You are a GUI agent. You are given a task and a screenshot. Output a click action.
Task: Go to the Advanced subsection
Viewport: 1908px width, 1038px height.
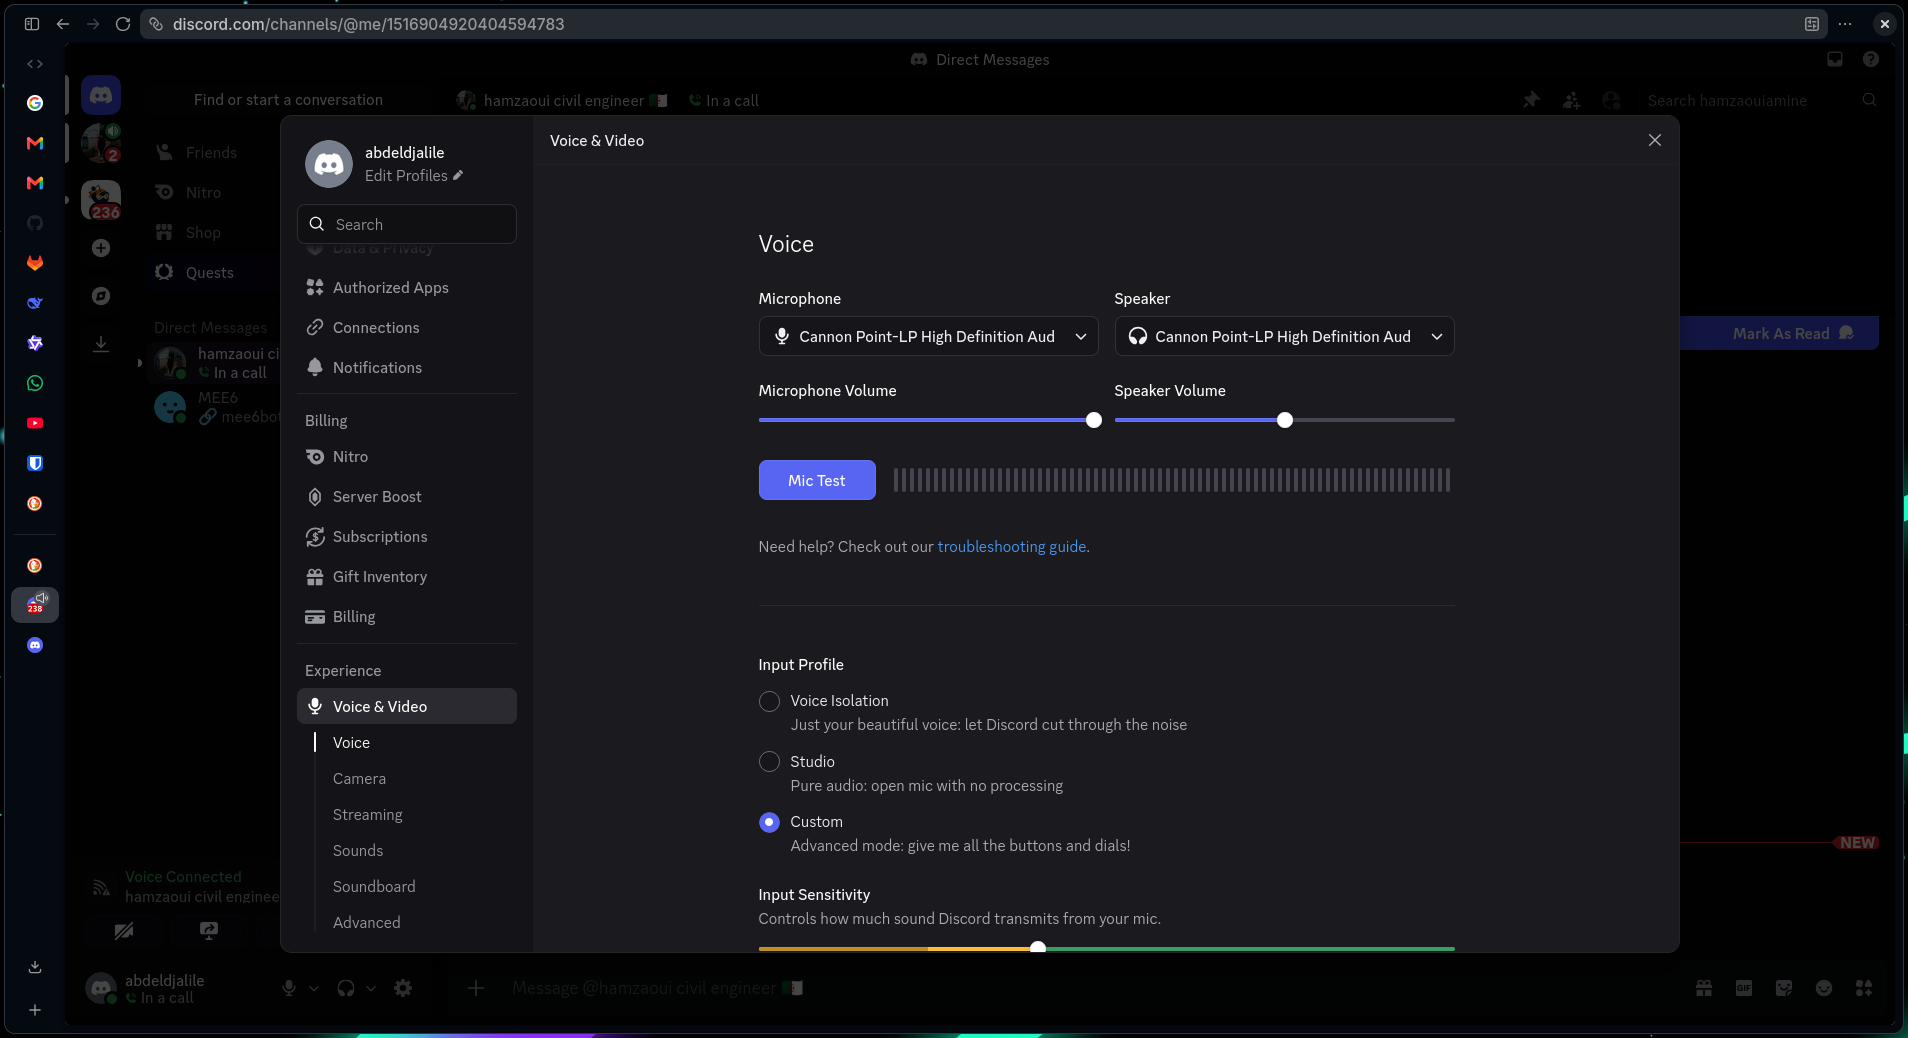(x=366, y=922)
